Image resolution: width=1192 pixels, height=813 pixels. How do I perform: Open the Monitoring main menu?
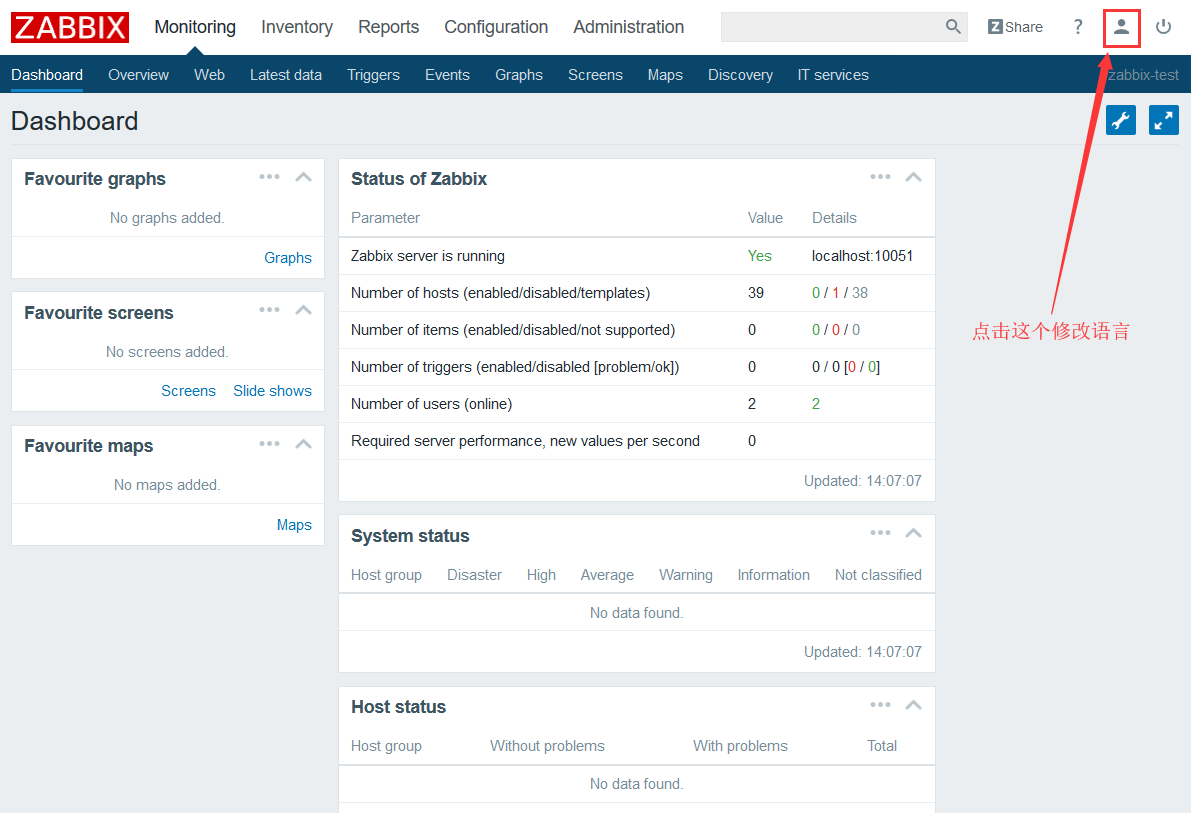tap(195, 27)
